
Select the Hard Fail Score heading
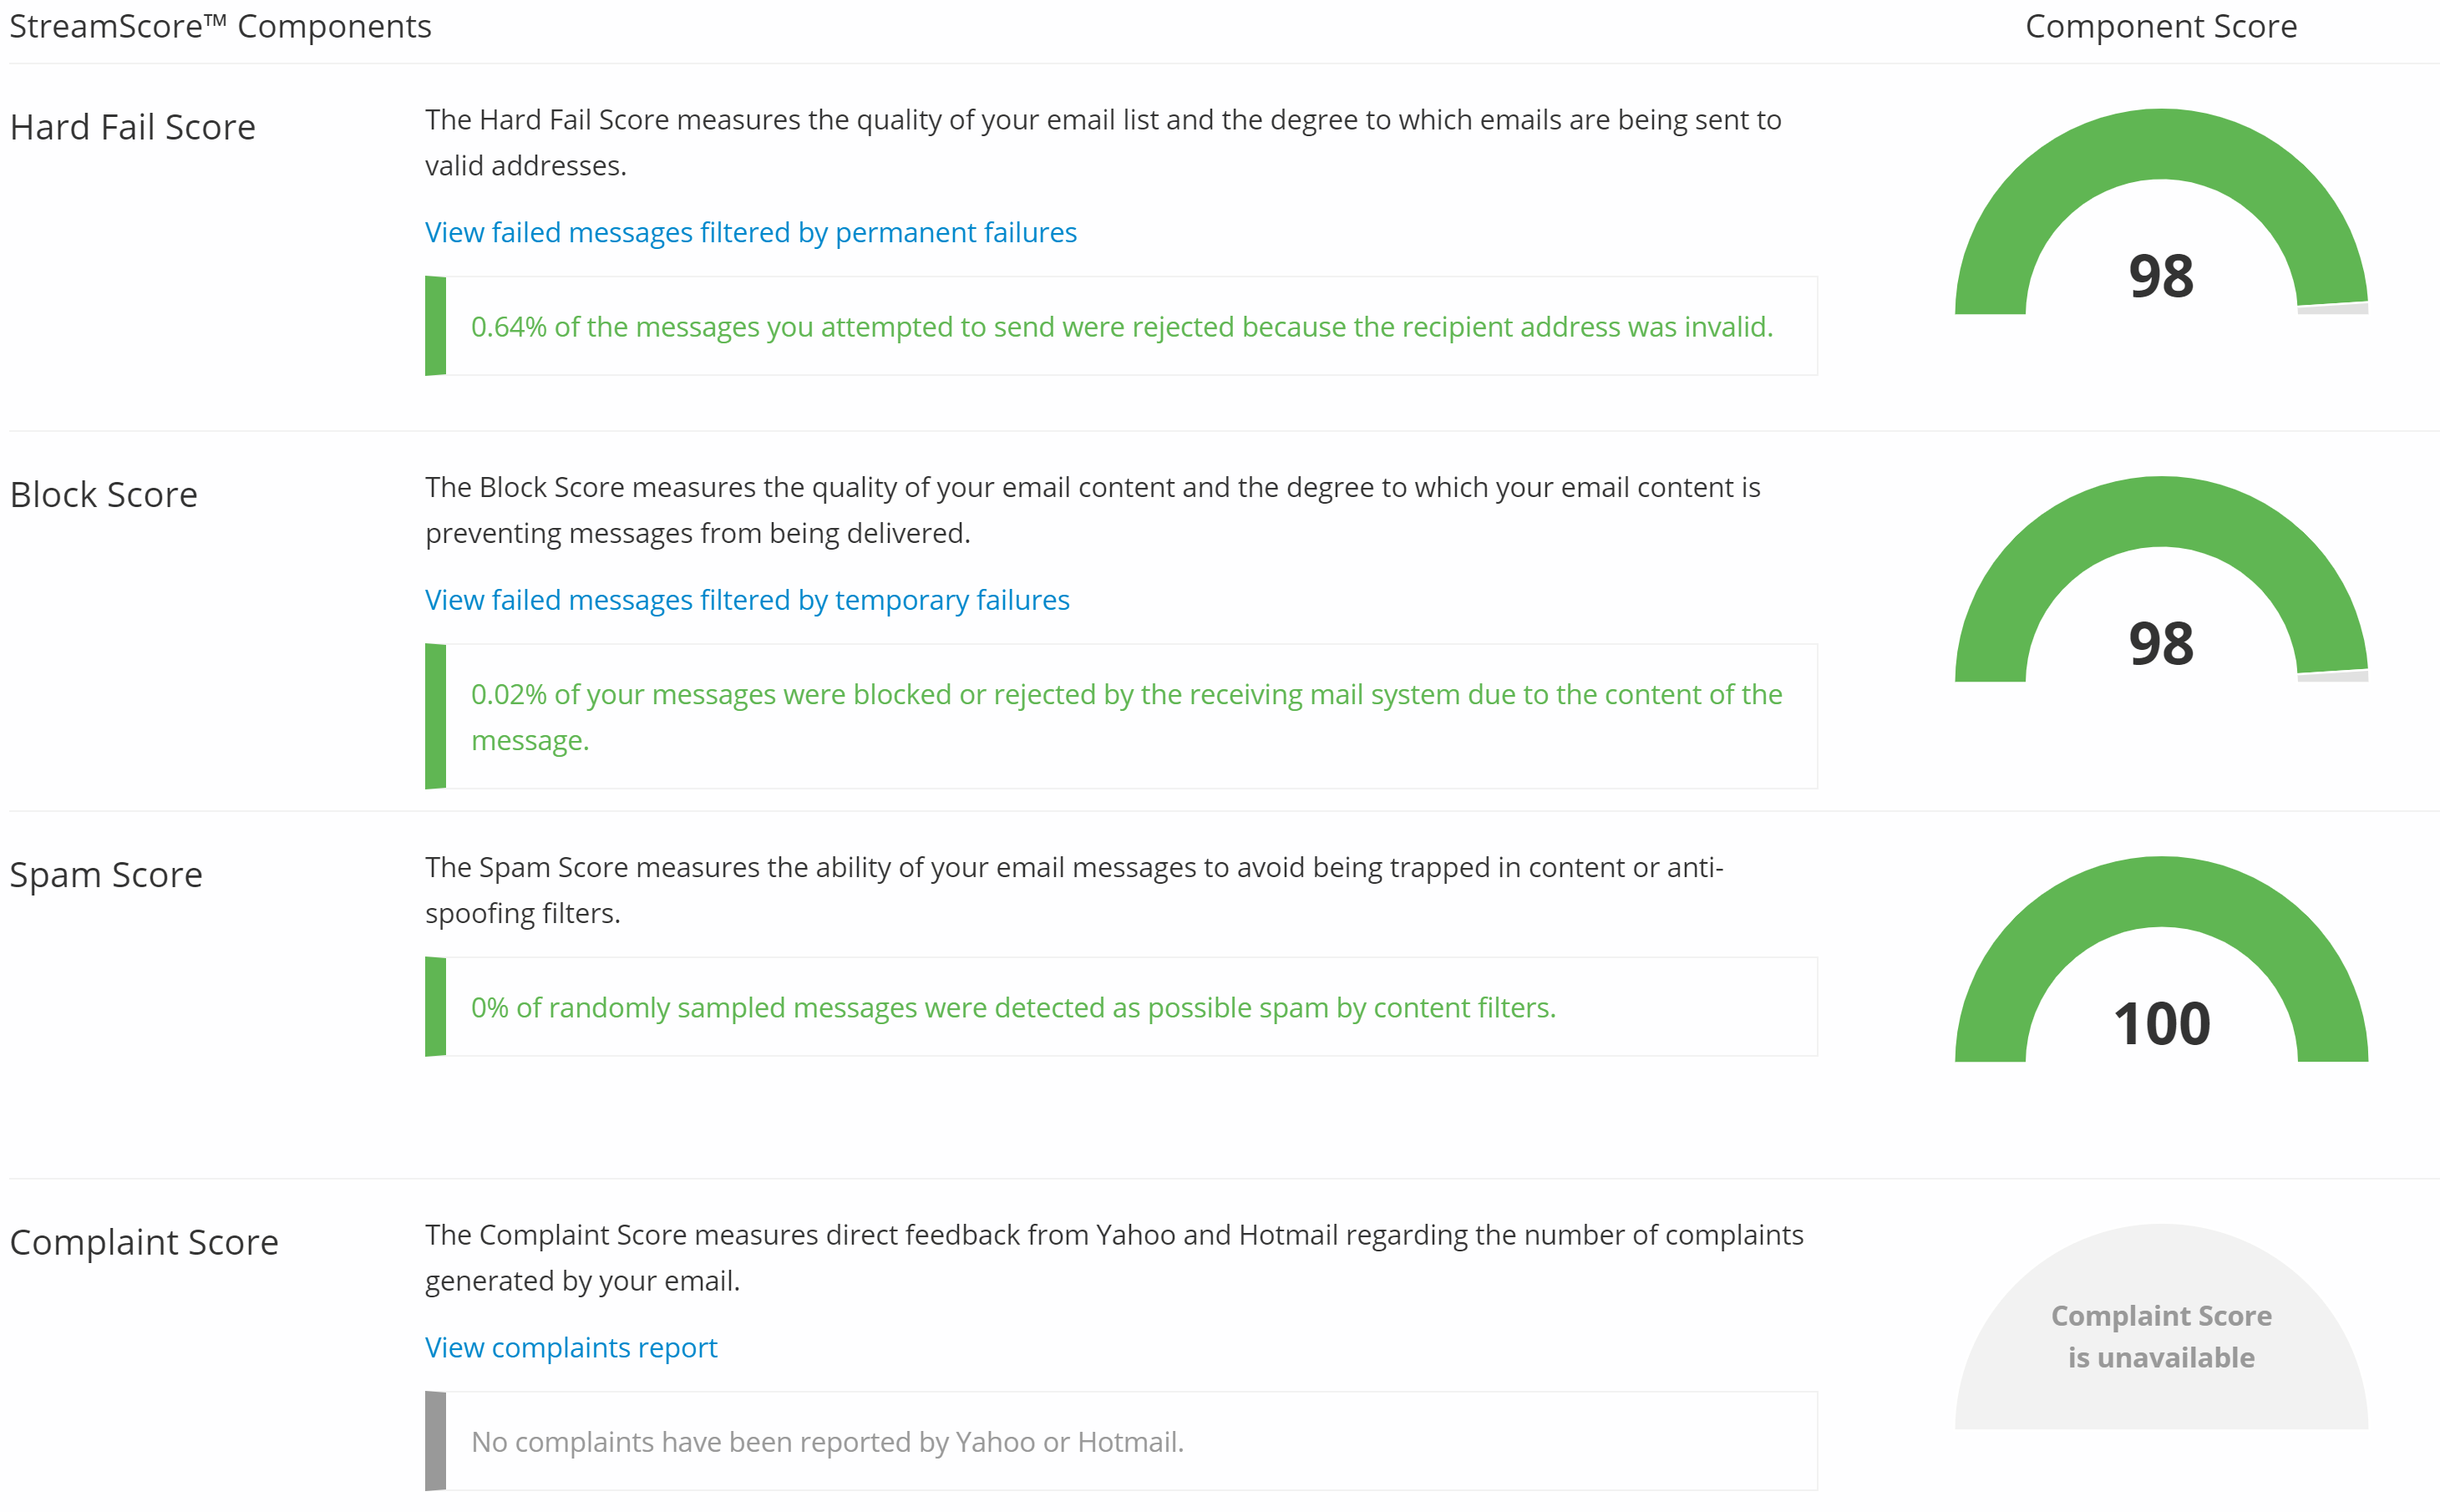pos(133,127)
